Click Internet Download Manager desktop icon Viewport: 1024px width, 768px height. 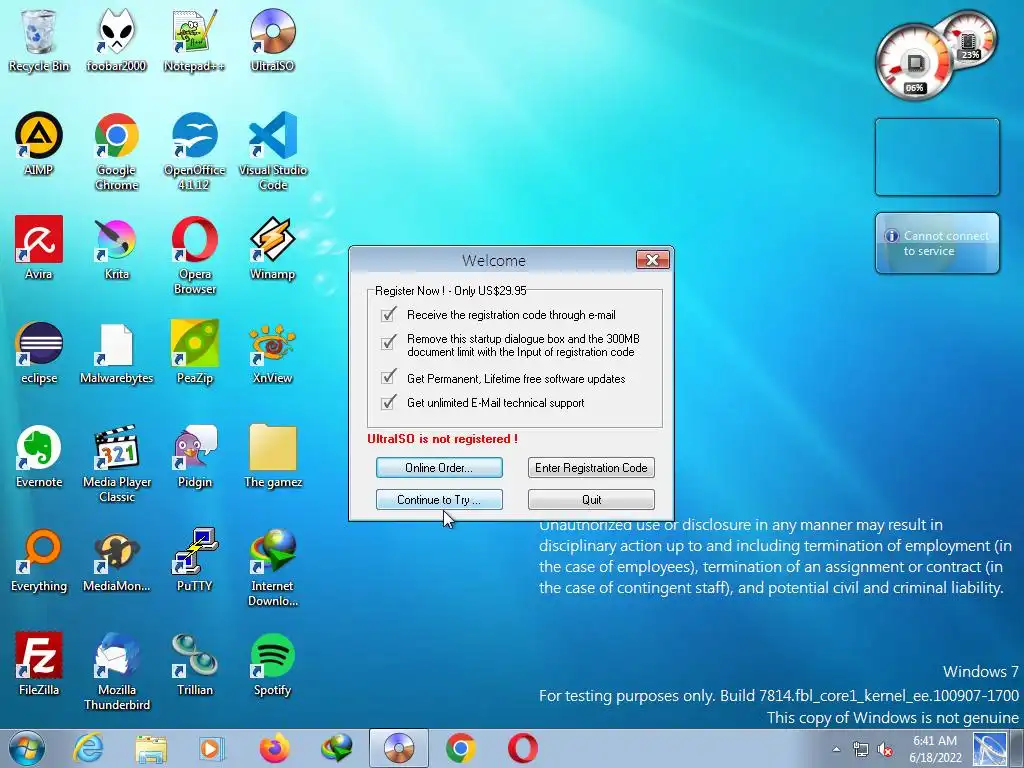(x=272, y=568)
